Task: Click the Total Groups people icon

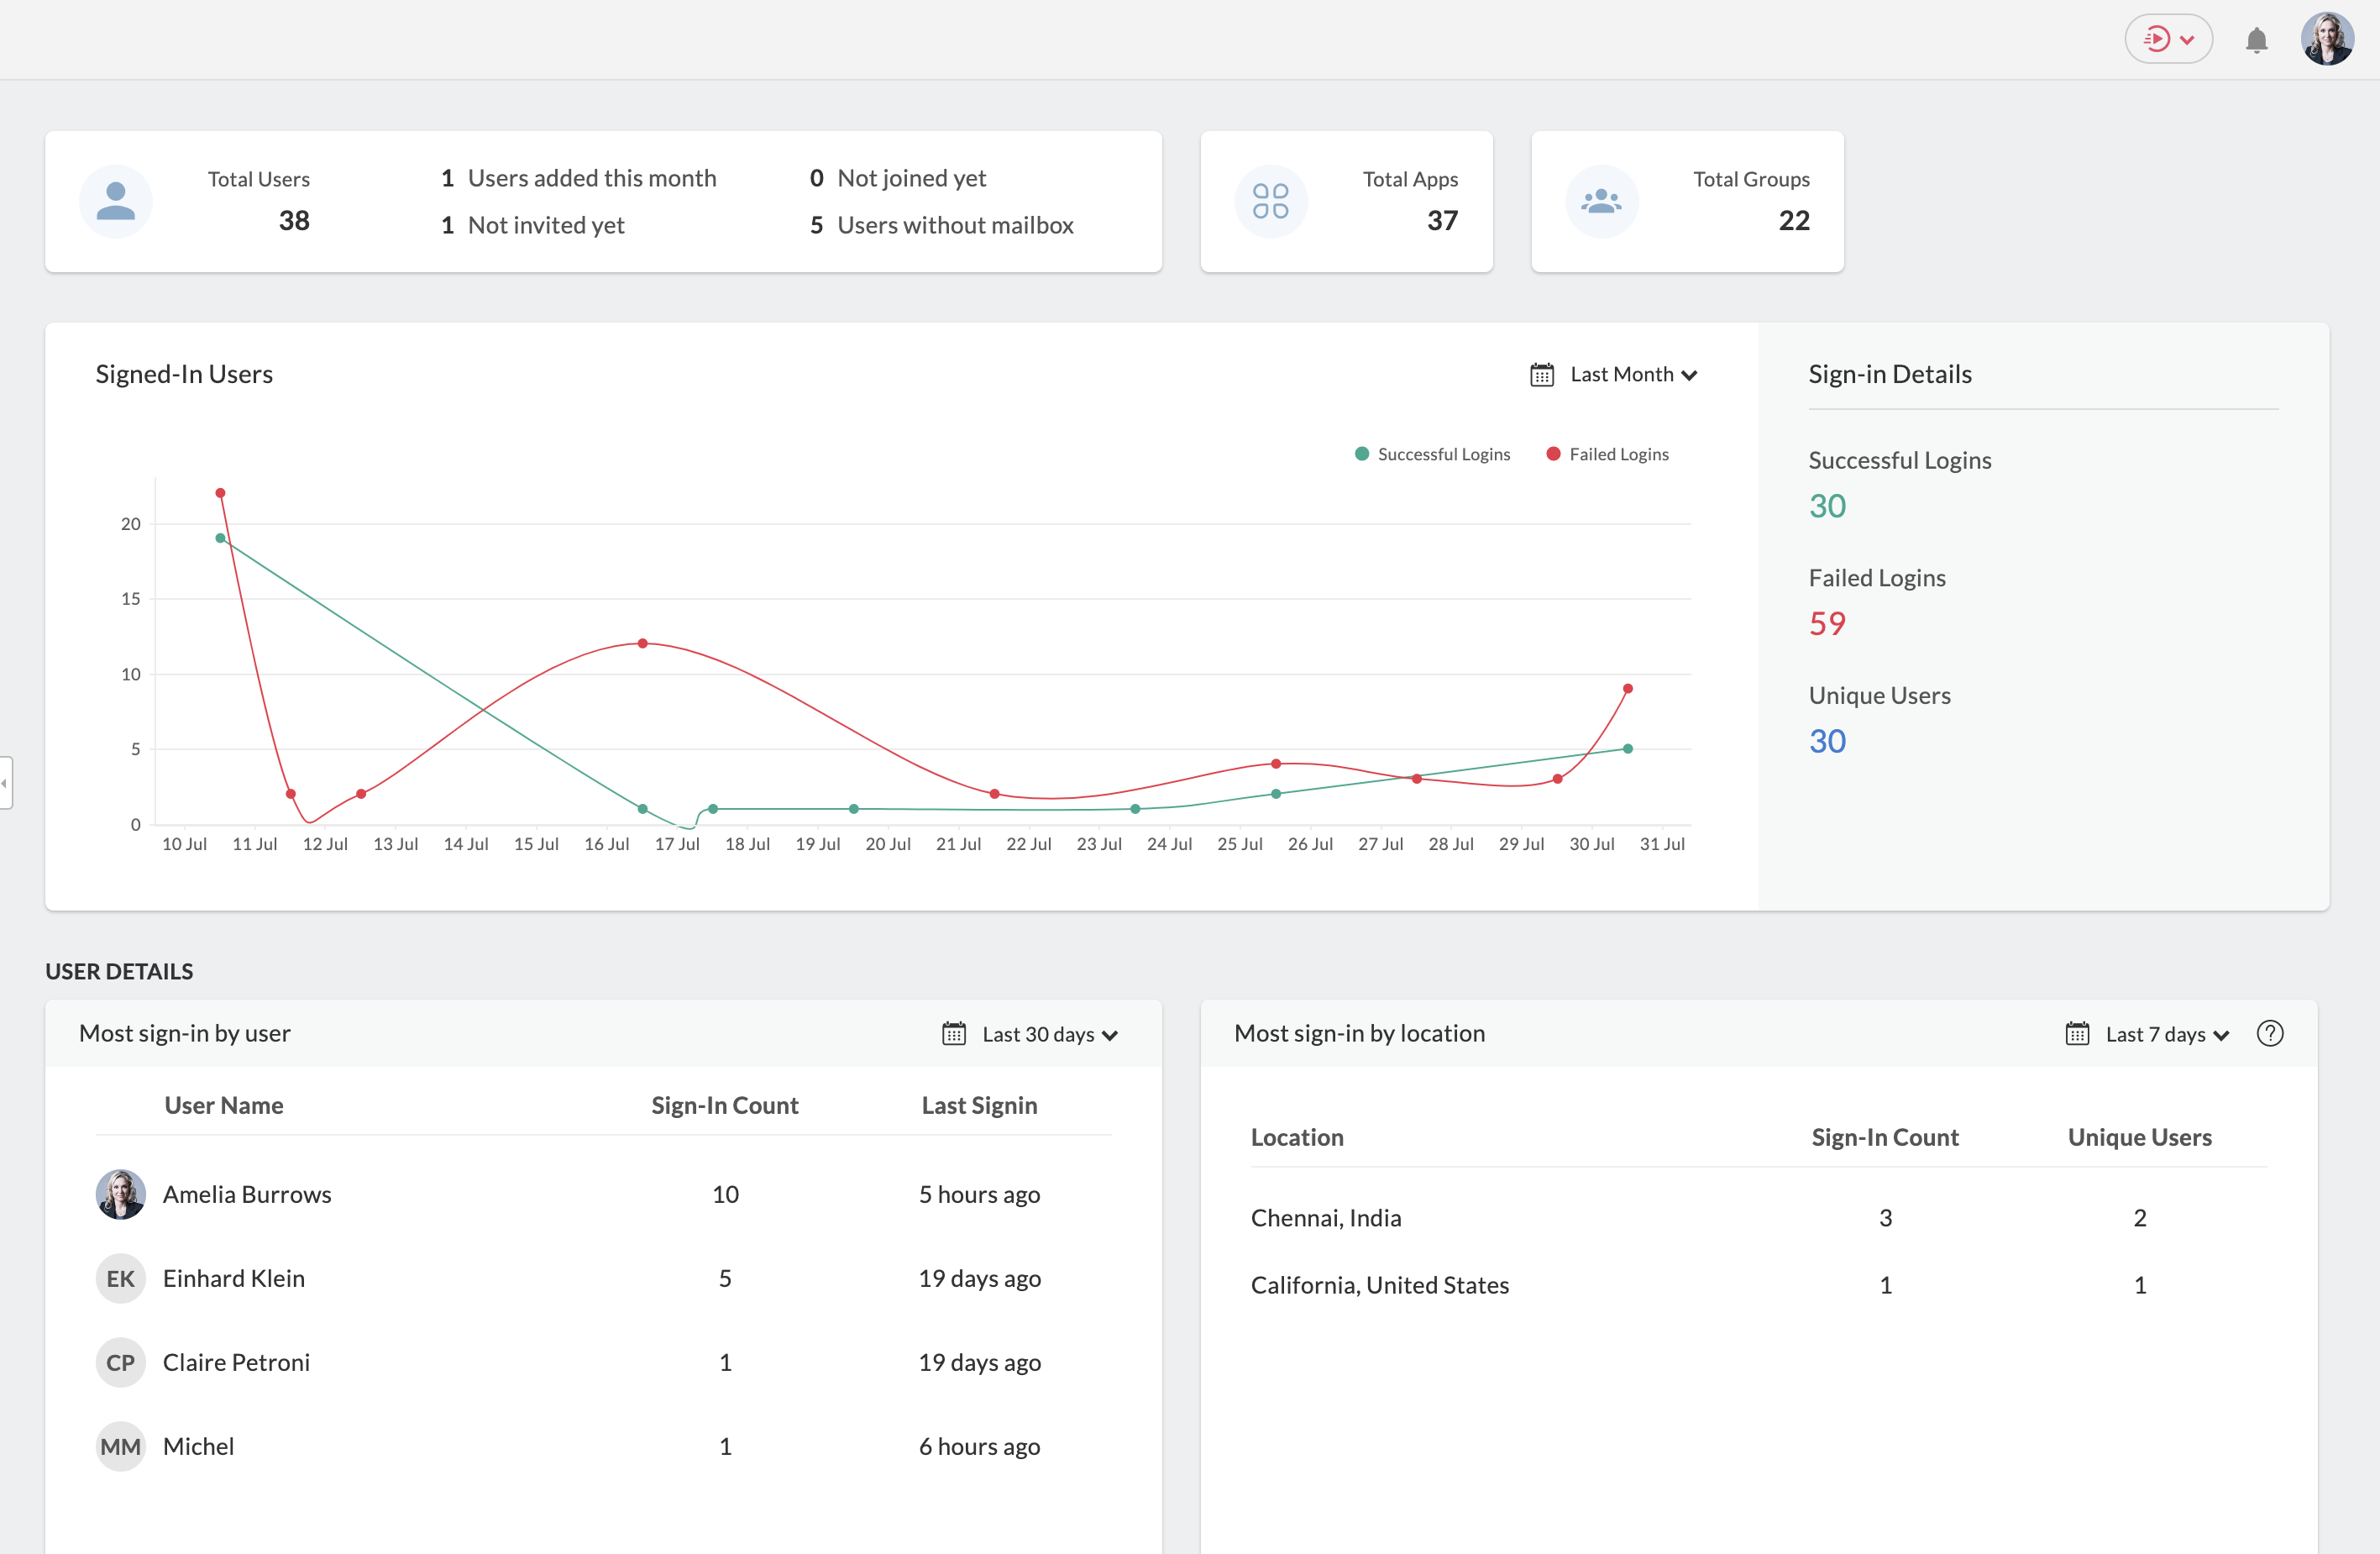Action: tap(1601, 201)
